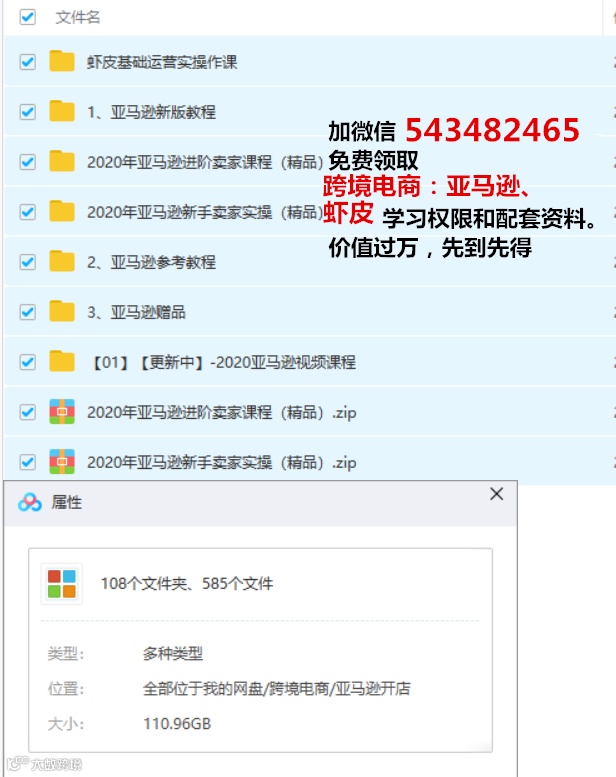Screen dimensions: 616x777
Task: Close the 属性 dialog
Action: click(x=497, y=494)
